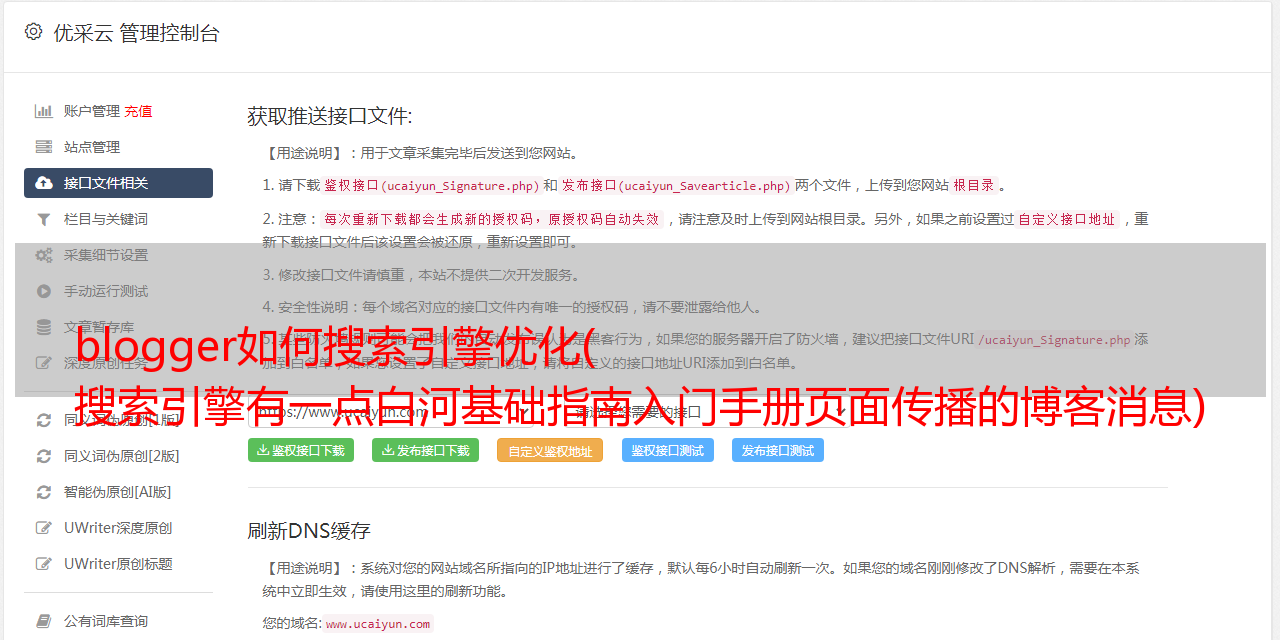Click the server icon for 站点管理
1280x640 pixels.
pyautogui.click(x=44, y=147)
